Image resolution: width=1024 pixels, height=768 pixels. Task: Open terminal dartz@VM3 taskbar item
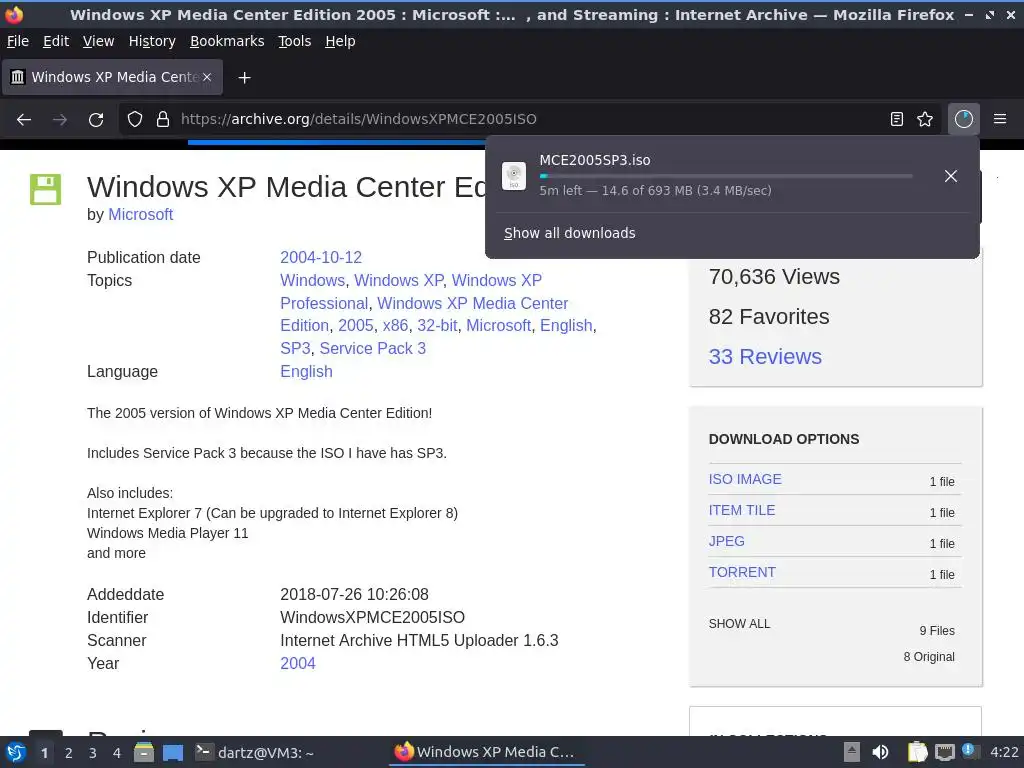255,752
